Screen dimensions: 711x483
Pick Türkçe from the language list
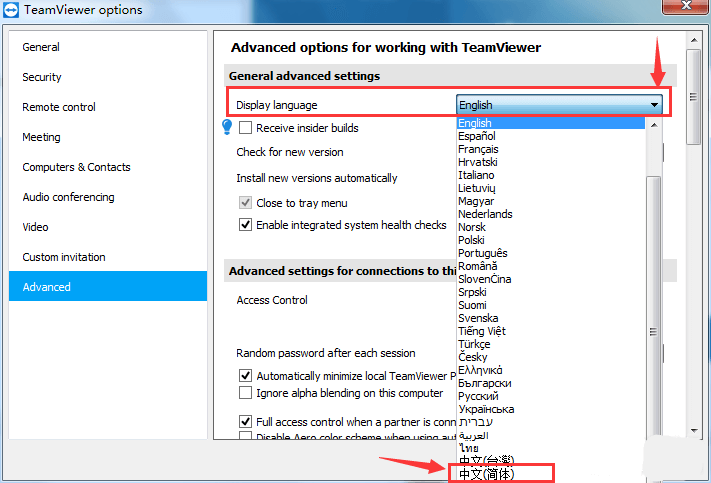[x=550, y=344]
